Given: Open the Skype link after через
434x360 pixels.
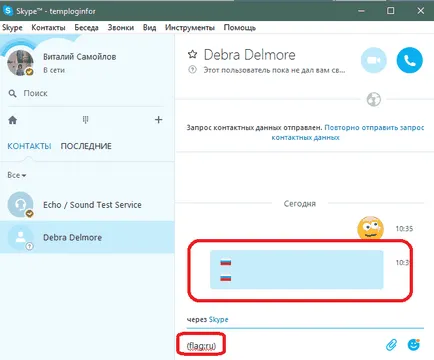Looking at the screenshot, I should pyautogui.click(x=218, y=319).
